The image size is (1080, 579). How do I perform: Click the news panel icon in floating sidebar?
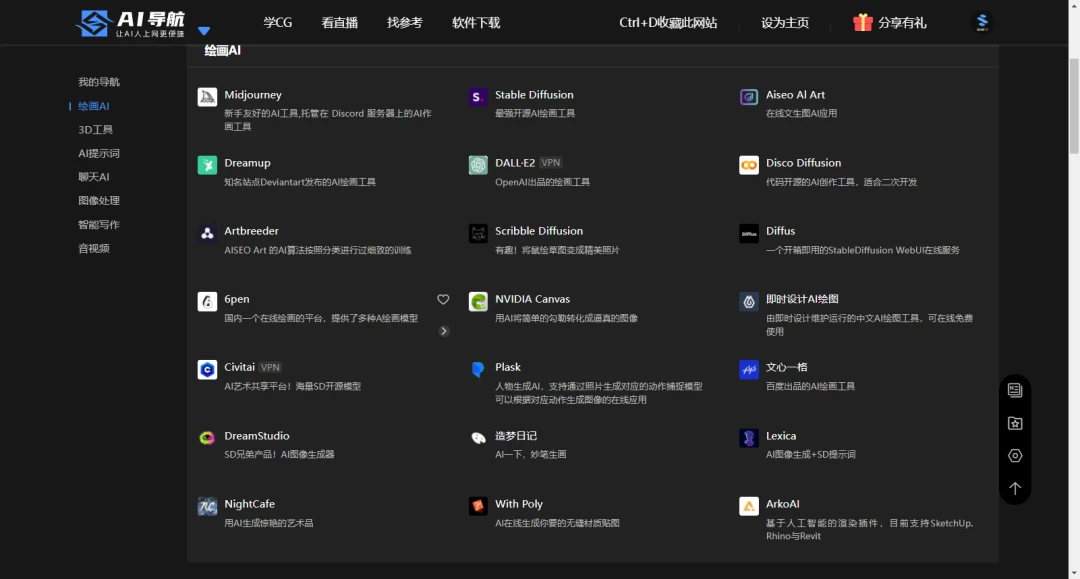(1015, 390)
